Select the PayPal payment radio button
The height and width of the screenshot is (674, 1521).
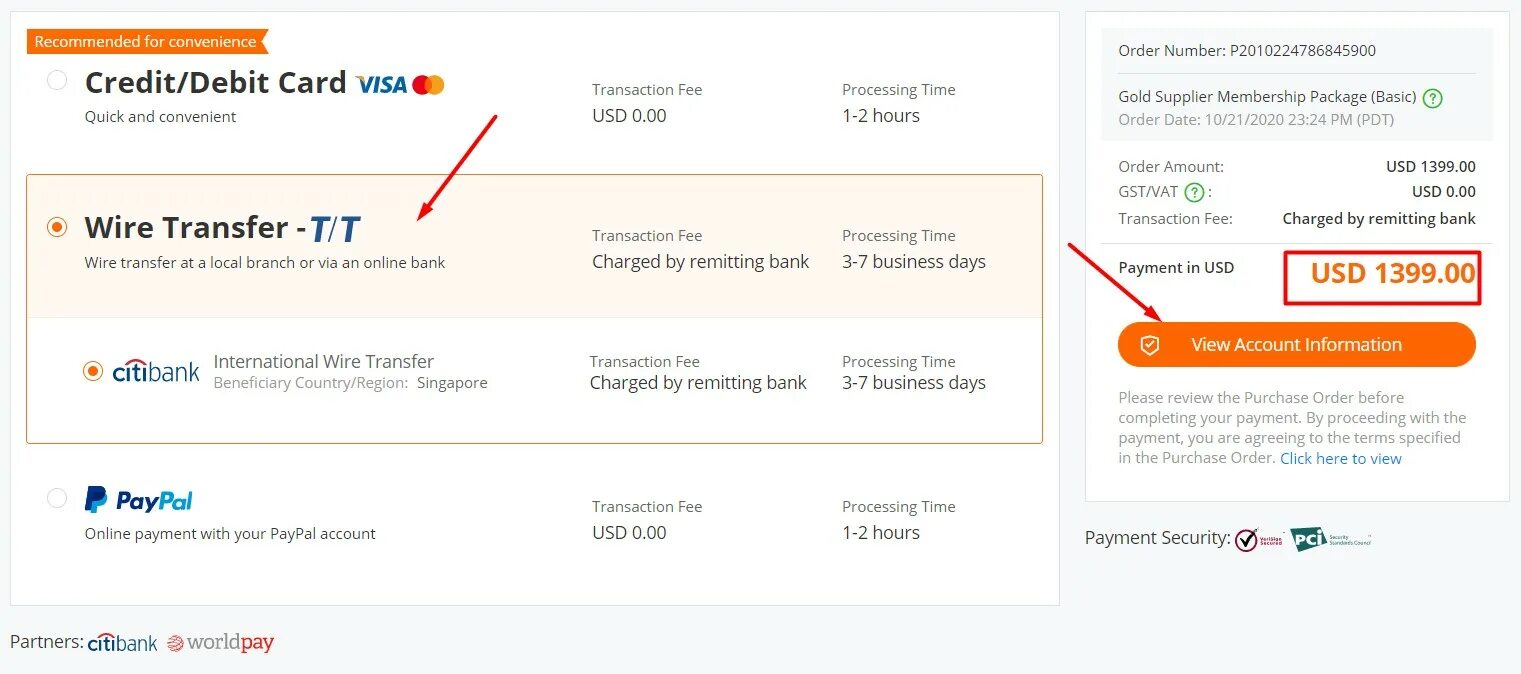57,498
